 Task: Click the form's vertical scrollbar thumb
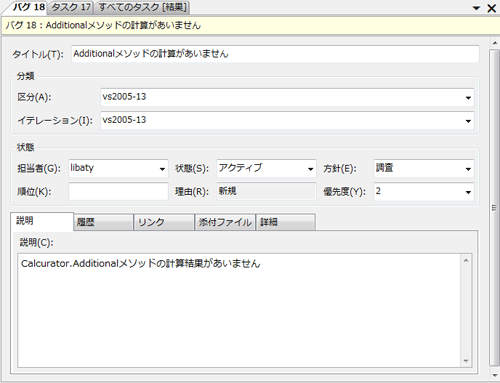point(494,207)
